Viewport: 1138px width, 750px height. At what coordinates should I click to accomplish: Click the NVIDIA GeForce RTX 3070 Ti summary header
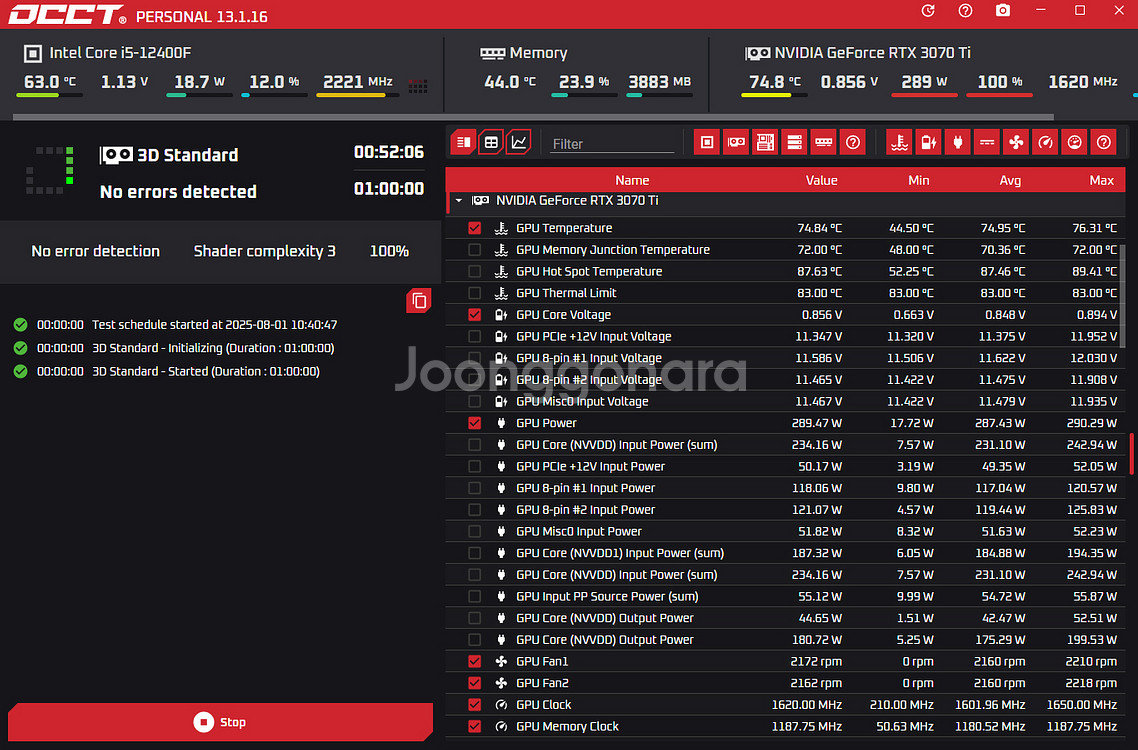858,53
